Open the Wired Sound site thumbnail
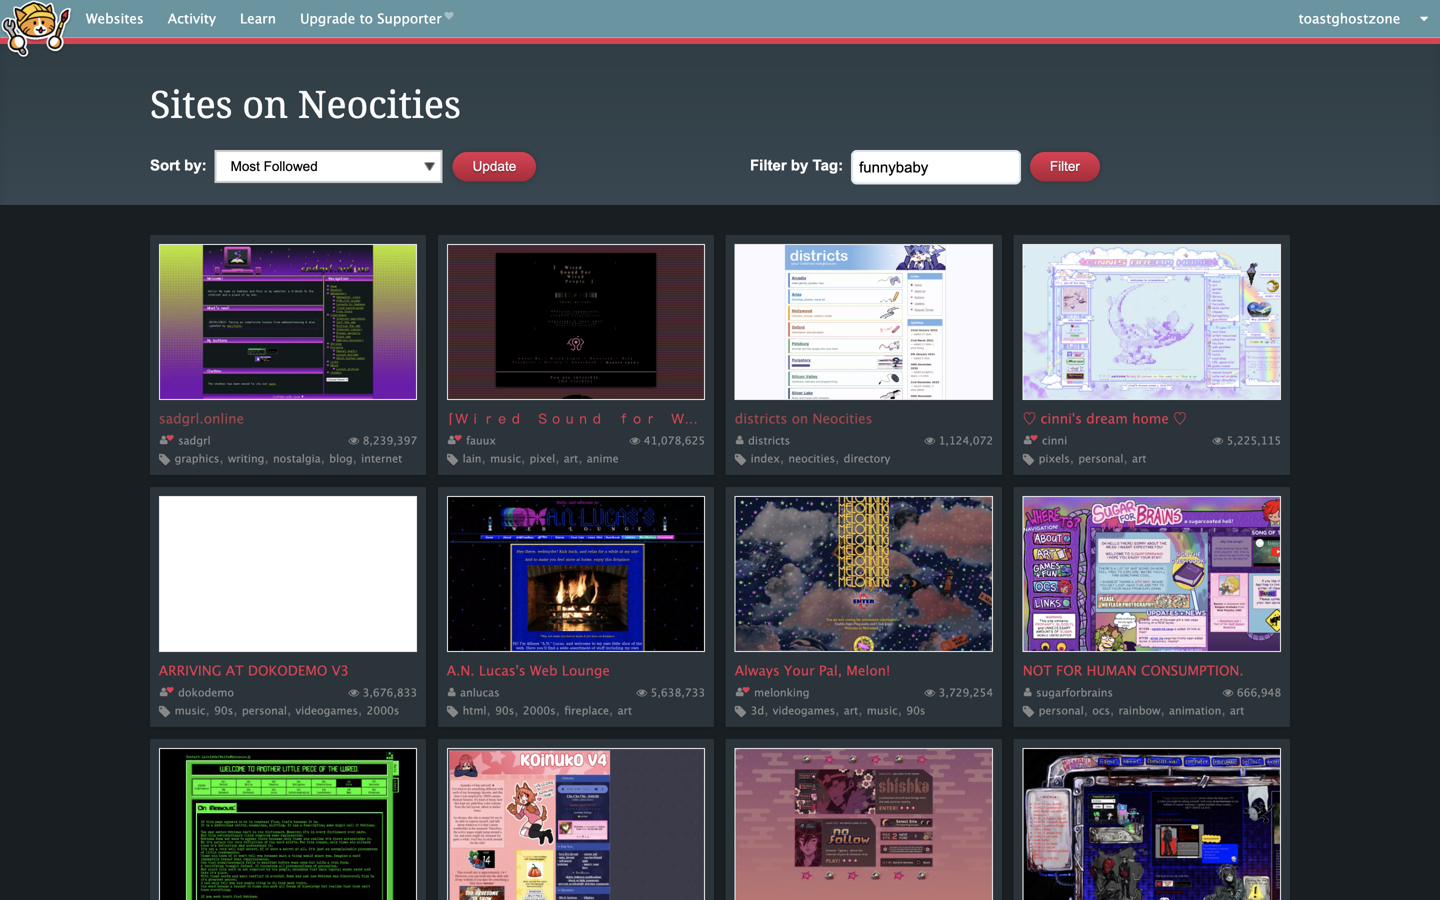The height and width of the screenshot is (900, 1440). tap(576, 322)
